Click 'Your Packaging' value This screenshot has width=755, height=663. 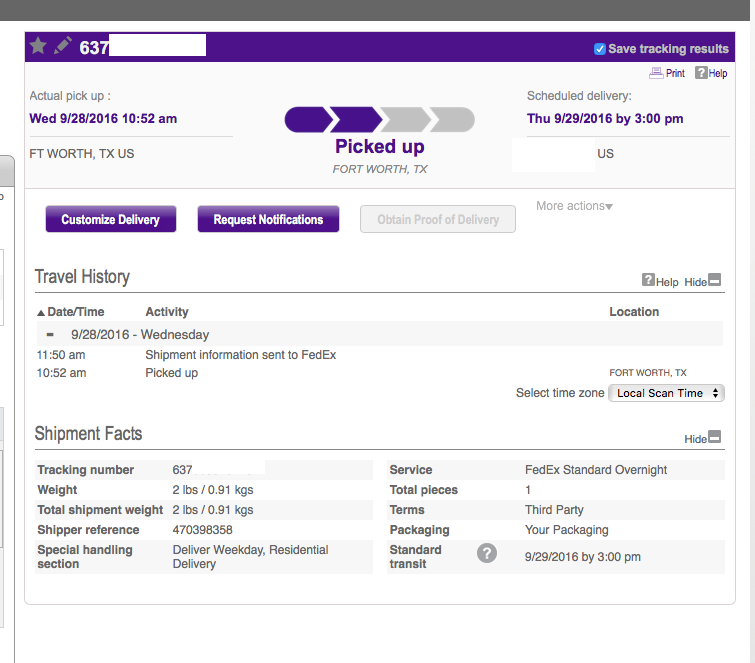pyautogui.click(x=567, y=530)
